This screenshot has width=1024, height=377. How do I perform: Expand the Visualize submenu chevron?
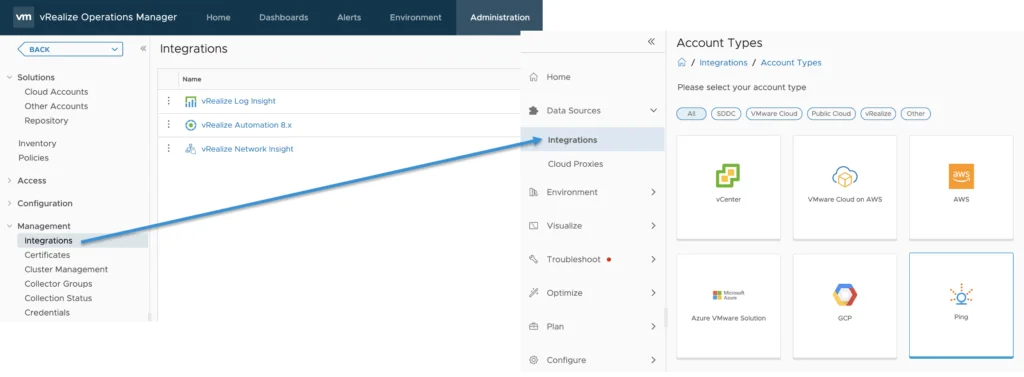point(653,225)
